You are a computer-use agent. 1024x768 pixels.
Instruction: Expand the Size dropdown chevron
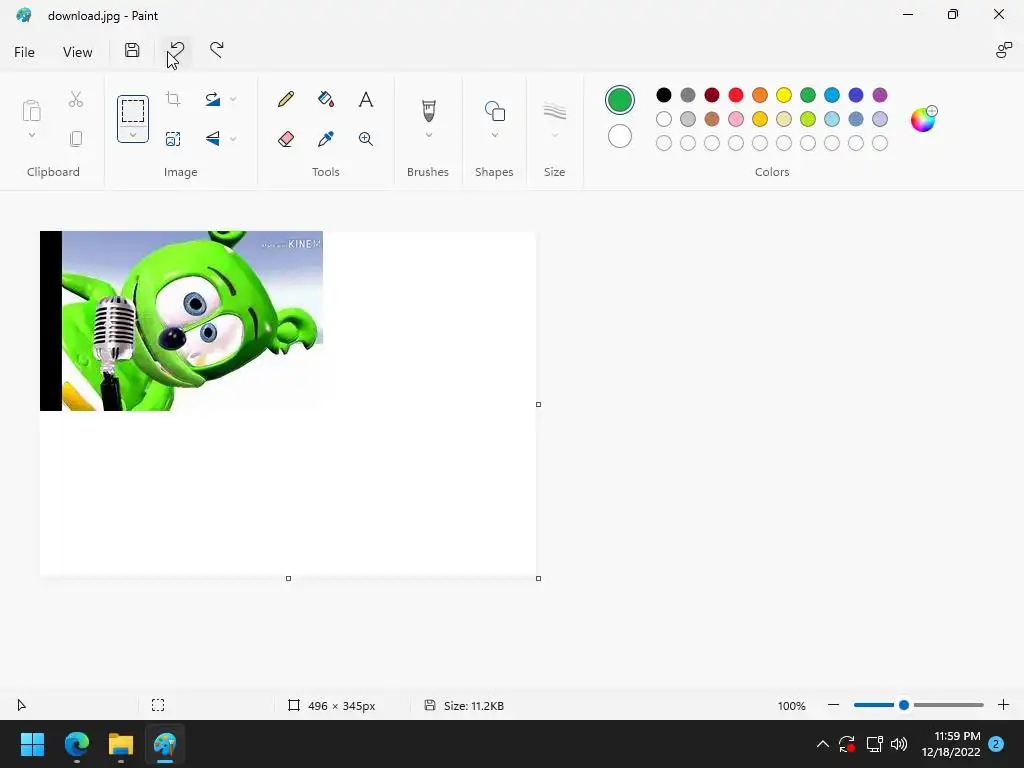pos(554,135)
